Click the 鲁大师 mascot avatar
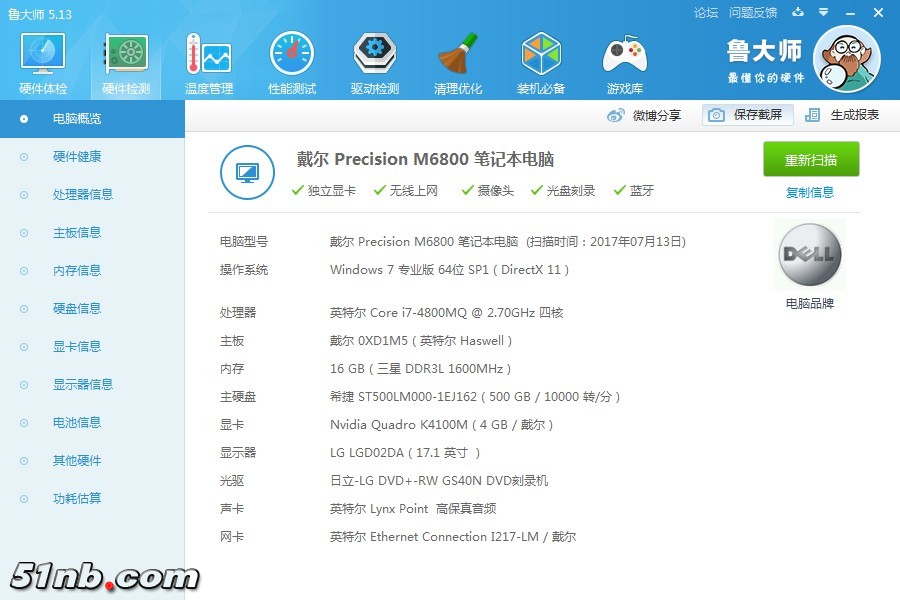This screenshot has width=900, height=600. click(847, 59)
